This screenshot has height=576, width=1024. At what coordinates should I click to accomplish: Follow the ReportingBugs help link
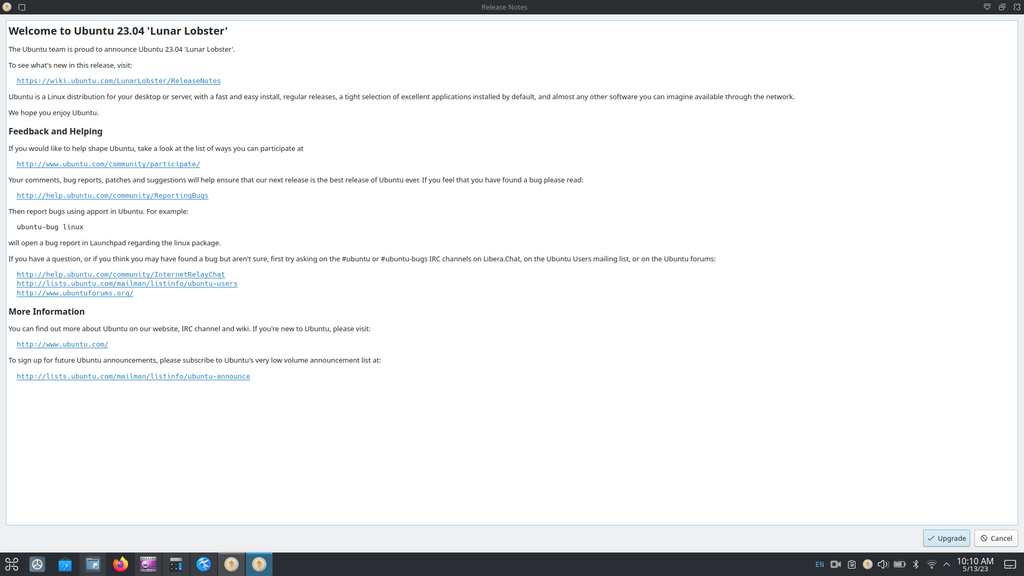click(x=112, y=196)
